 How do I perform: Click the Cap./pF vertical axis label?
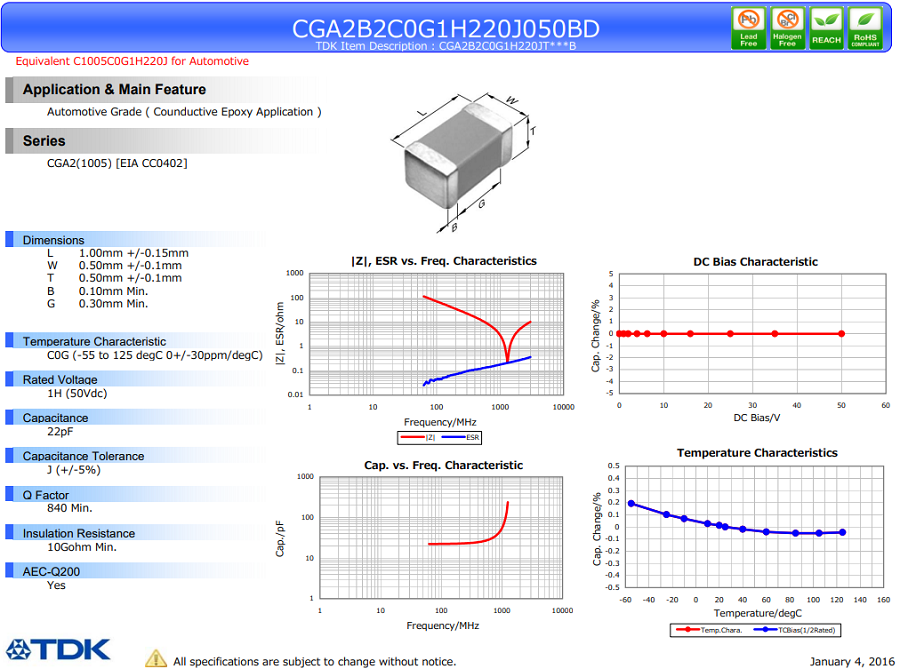280,539
